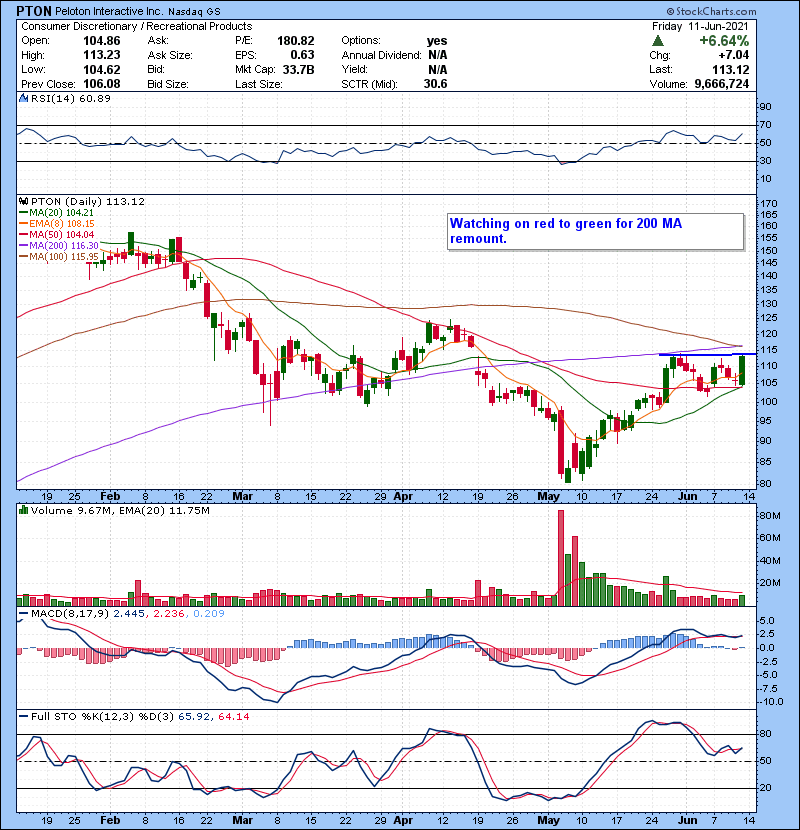This screenshot has height=830, width=800.
Task: Click the Jun label on the price date axis
Action: click(688, 496)
